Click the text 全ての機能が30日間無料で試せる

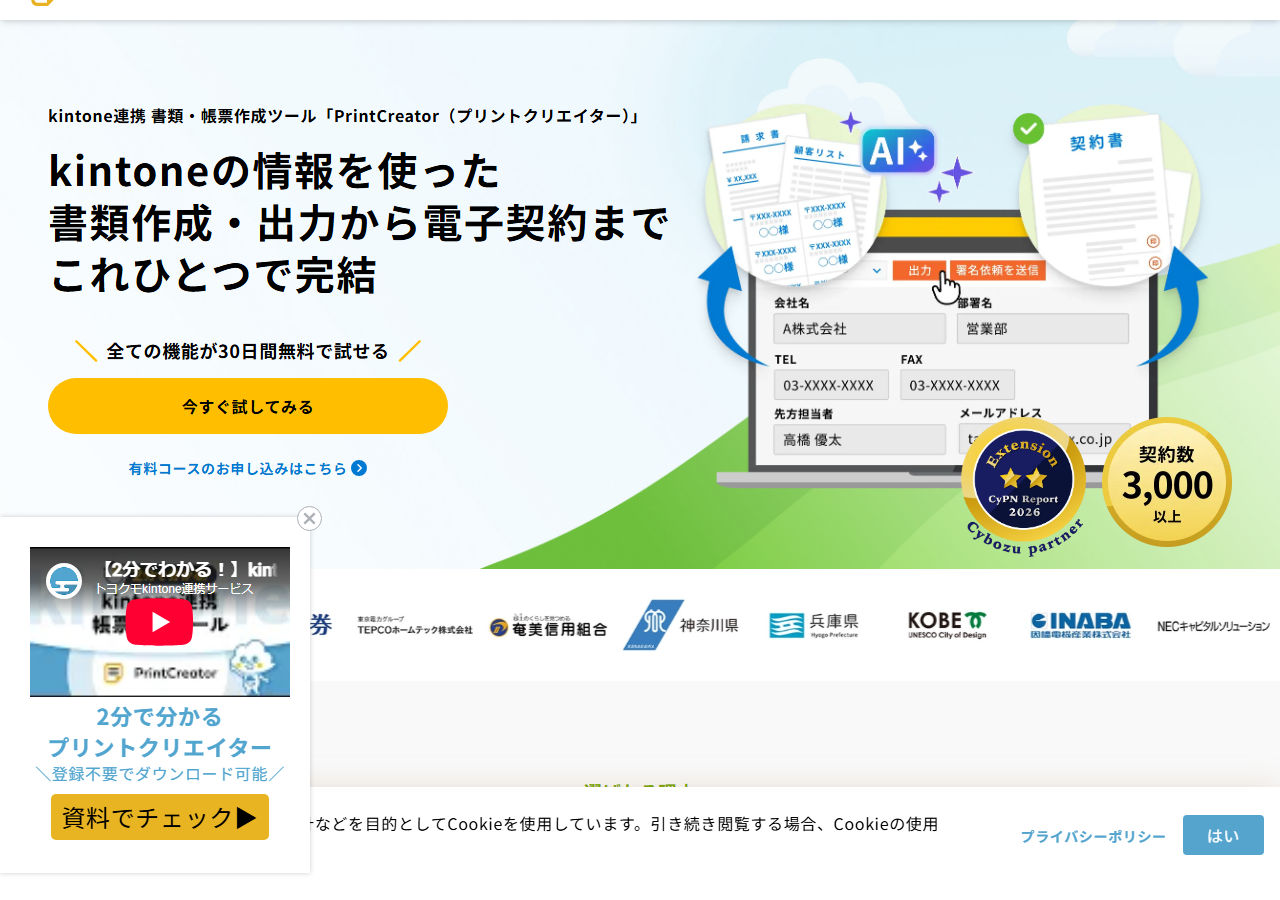click(x=248, y=351)
